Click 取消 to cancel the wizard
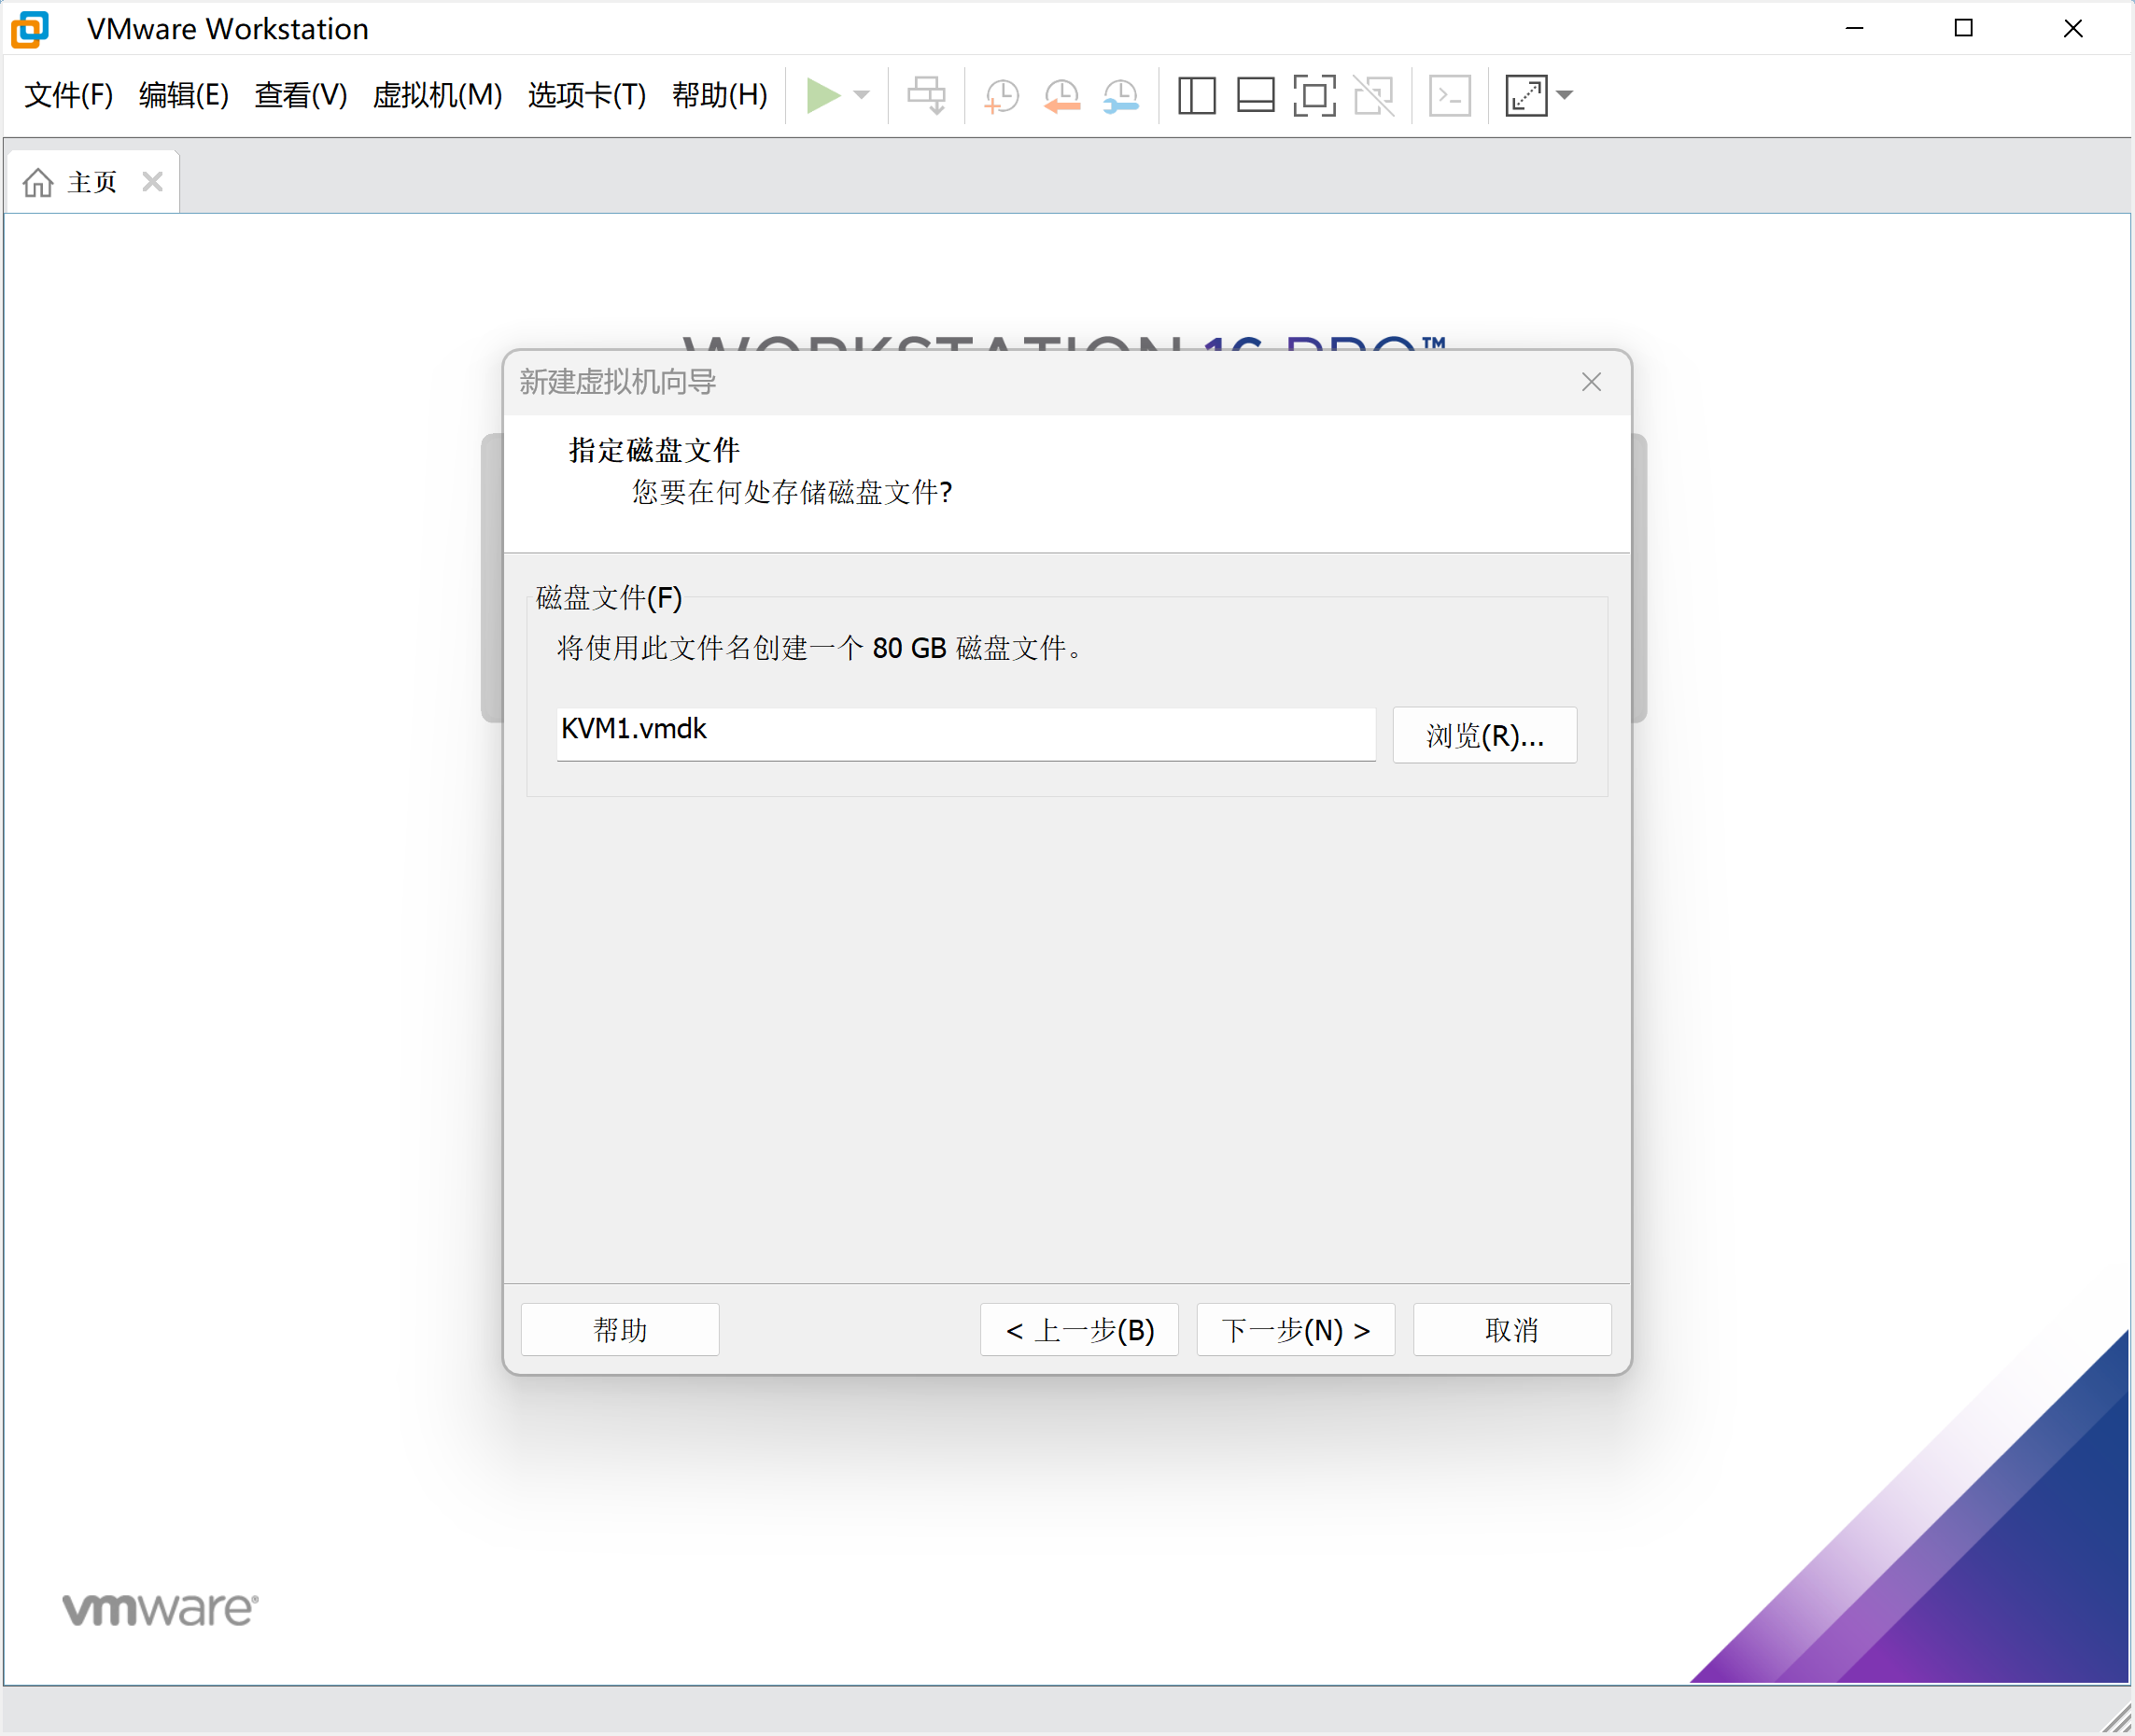The height and width of the screenshot is (1736, 2135). pyautogui.click(x=1511, y=1330)
